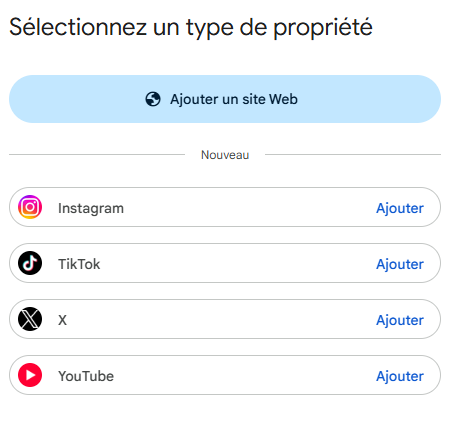The image size is (458, 422).
Task: Add an Instagram property via Ajouter
Action: pos(400,208)
